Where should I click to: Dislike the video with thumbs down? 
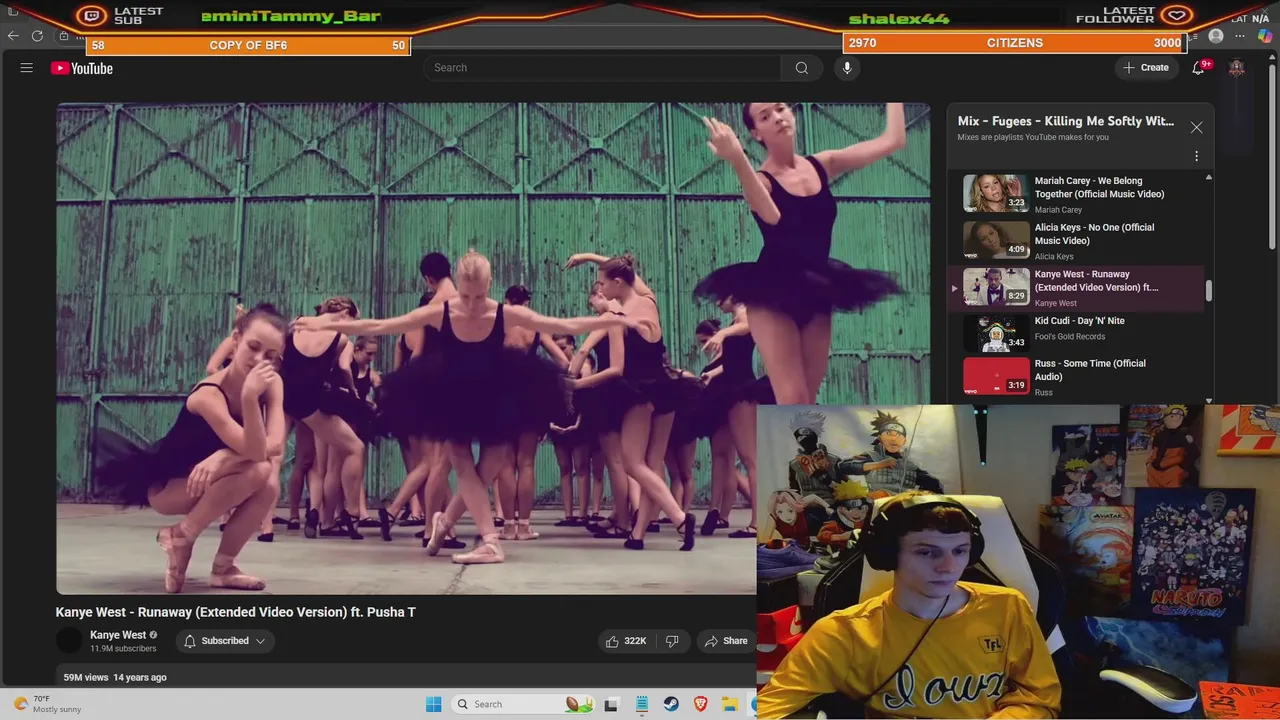click(x=672, y=641)
